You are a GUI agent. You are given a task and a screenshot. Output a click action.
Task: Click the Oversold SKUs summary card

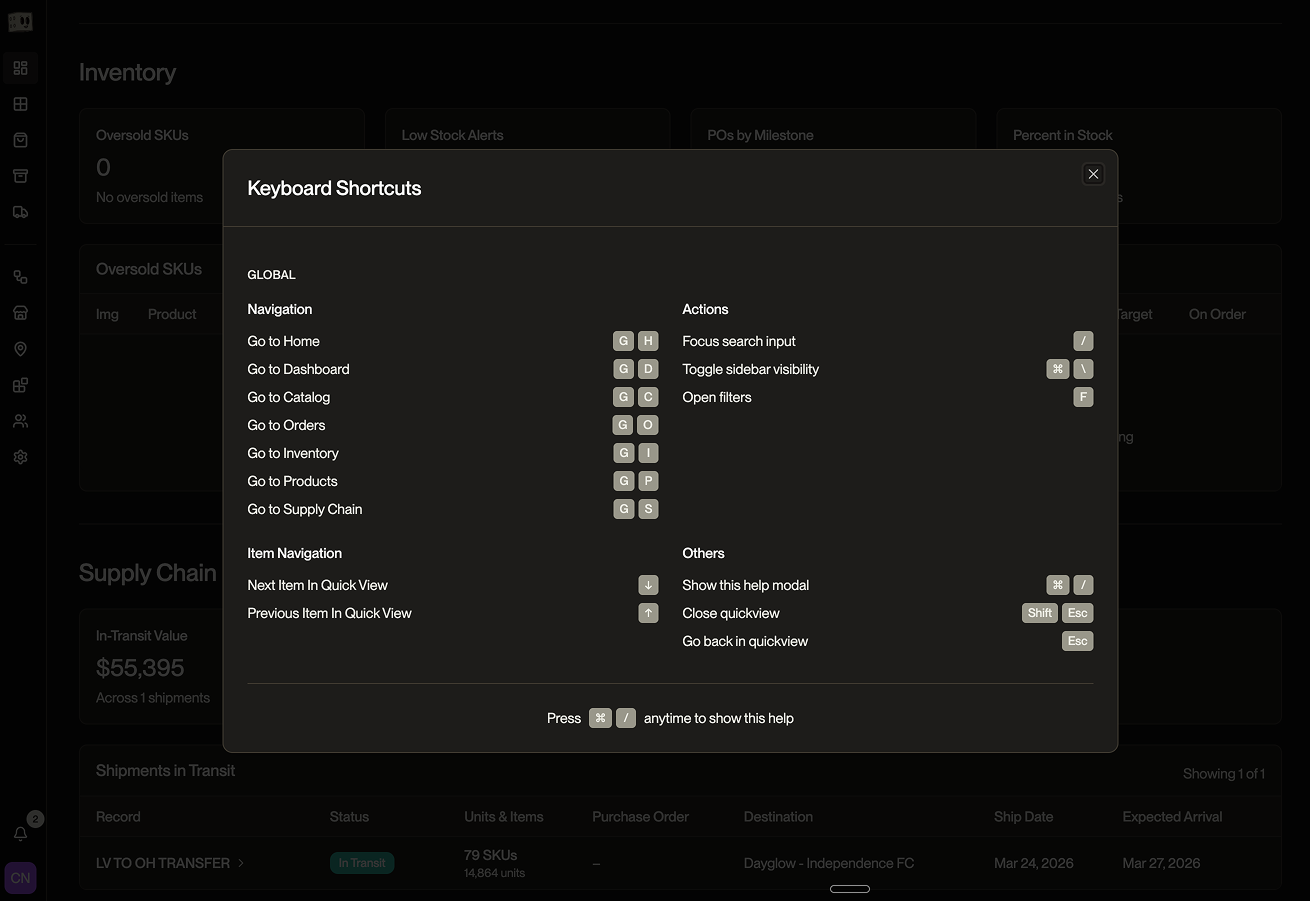tap(222, 166)
